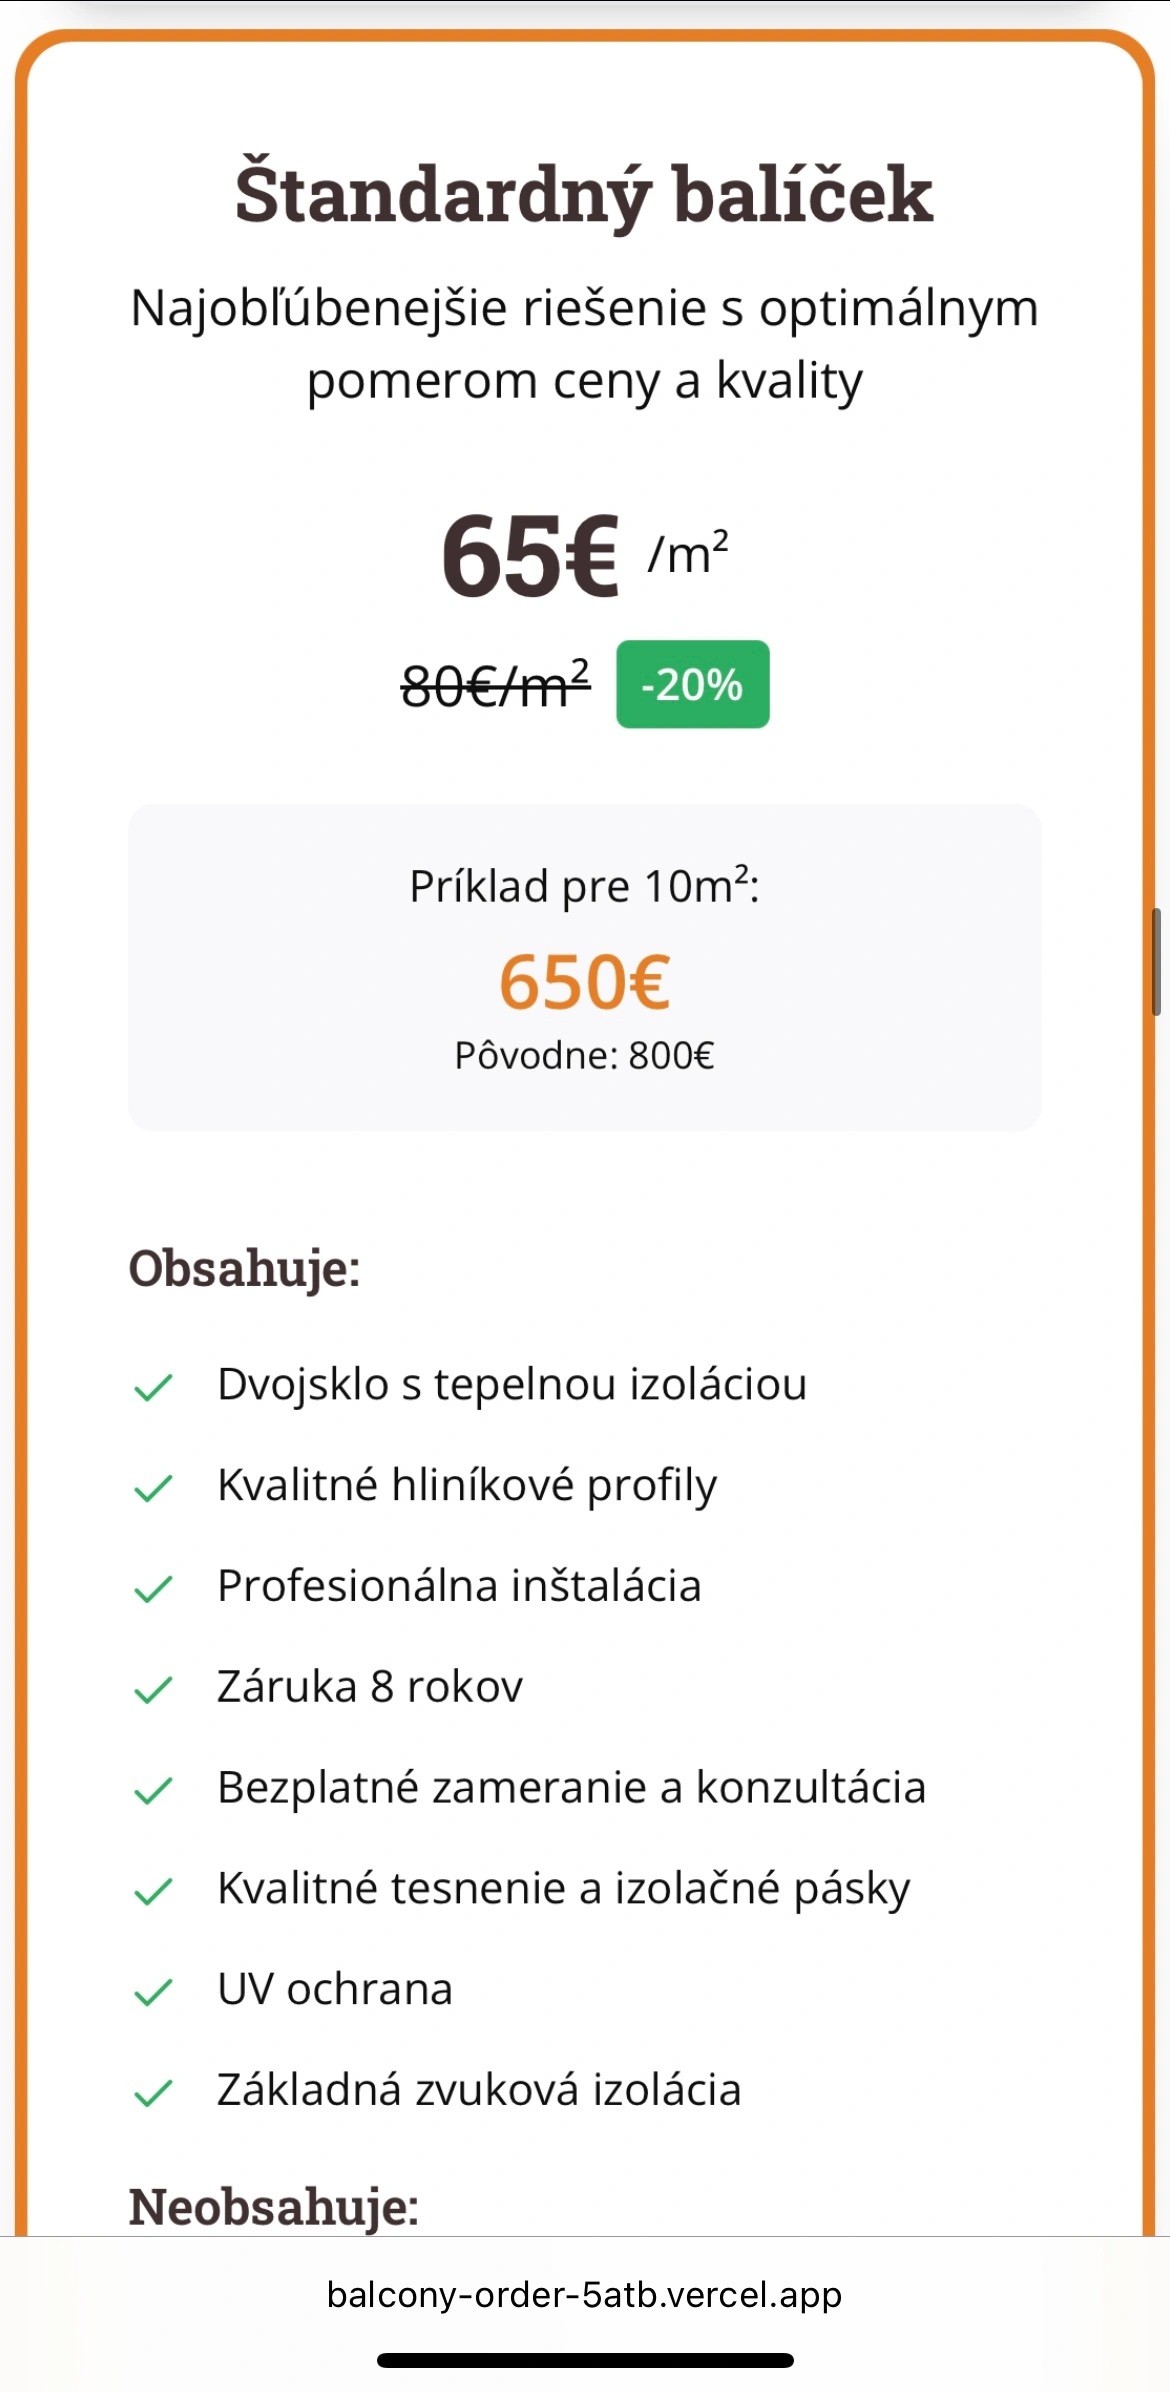
Task: Tap checkmark beside Základná zvuková izolácia
Action: pyautogui.click(x=153, y=2092)
